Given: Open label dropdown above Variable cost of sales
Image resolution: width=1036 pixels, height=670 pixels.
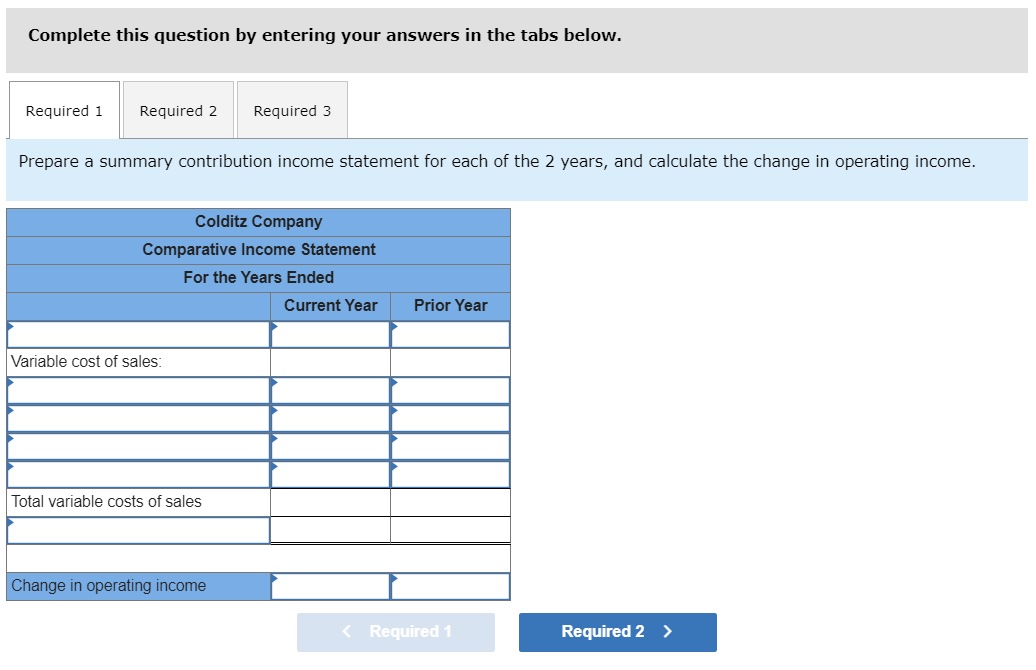Looking at the screenshot, I should [x=138, y=334].
